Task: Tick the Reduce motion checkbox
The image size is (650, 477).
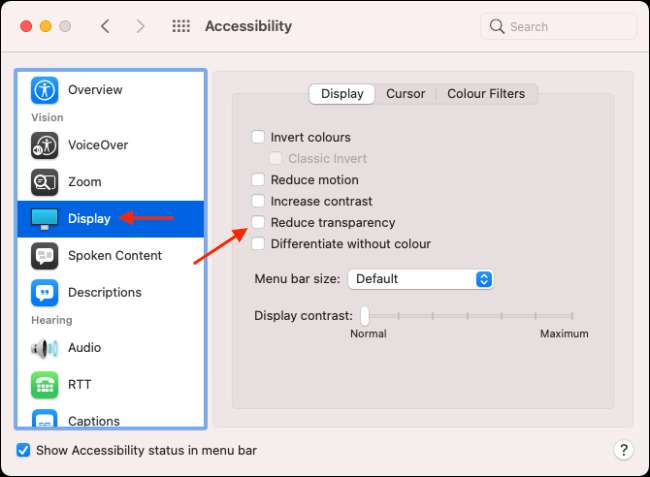Action: tap(259, 180)
